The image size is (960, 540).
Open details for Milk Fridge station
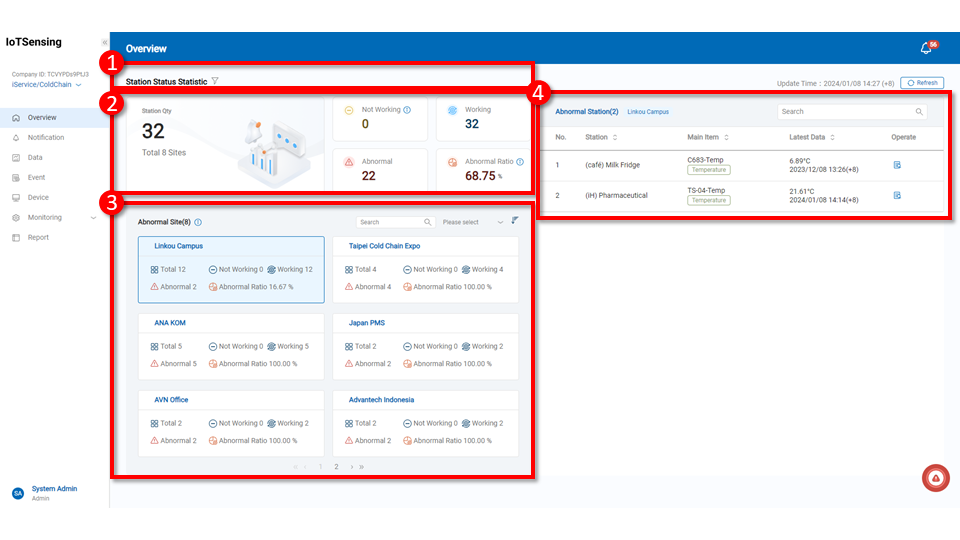click(897, 165)
